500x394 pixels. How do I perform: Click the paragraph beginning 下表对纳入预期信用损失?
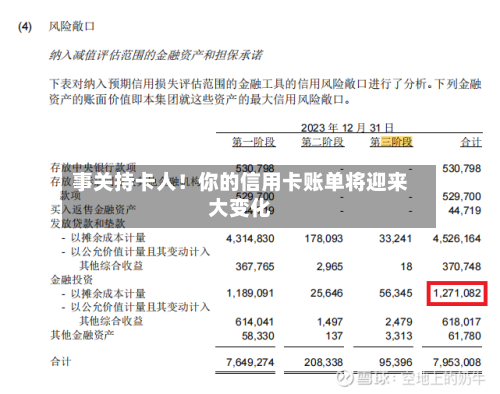[265, 92]
